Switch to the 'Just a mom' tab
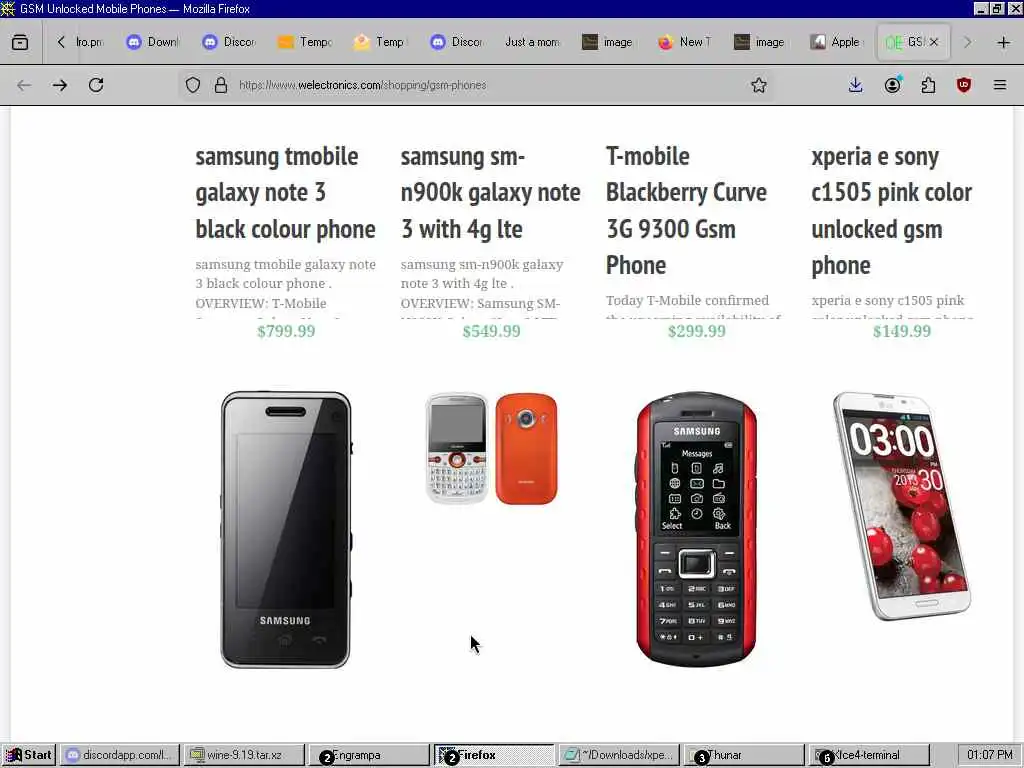Screen dimensions: 1024x768 click(532, 42)
